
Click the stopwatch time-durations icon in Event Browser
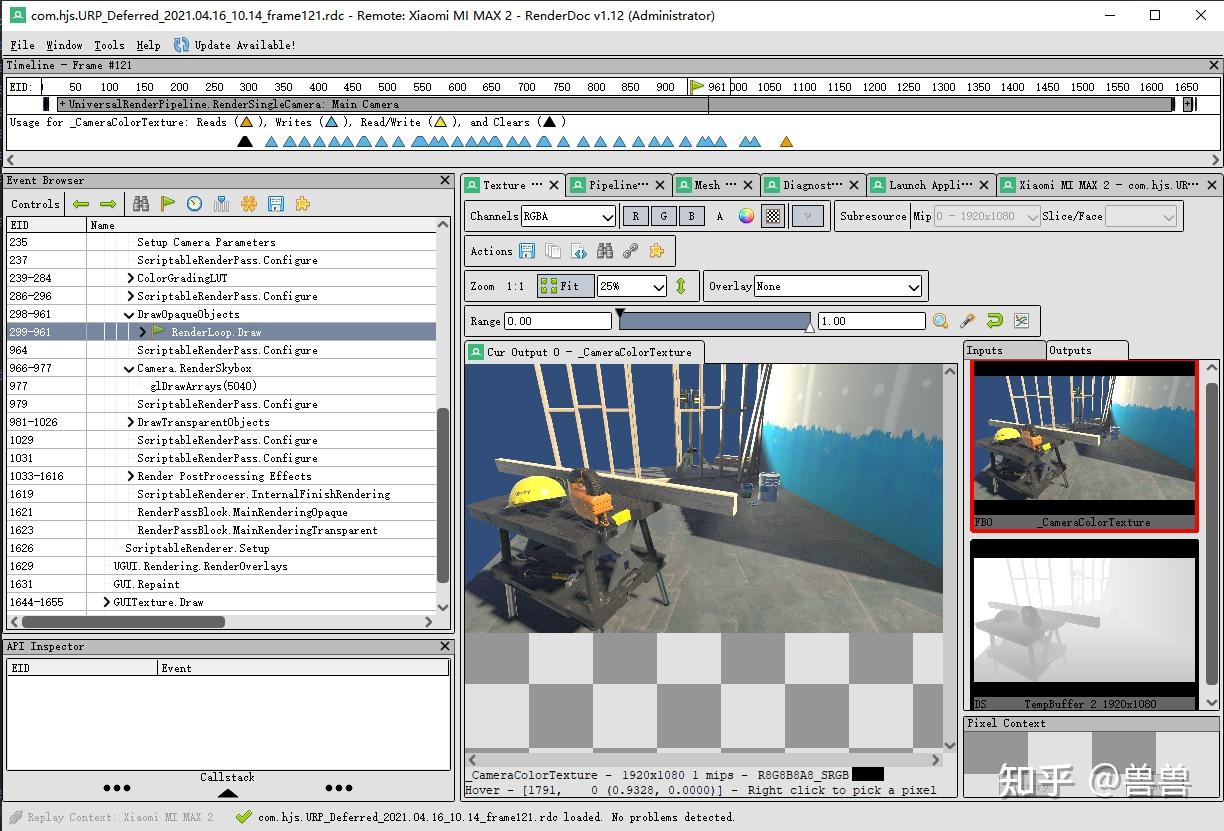(195, 204)
